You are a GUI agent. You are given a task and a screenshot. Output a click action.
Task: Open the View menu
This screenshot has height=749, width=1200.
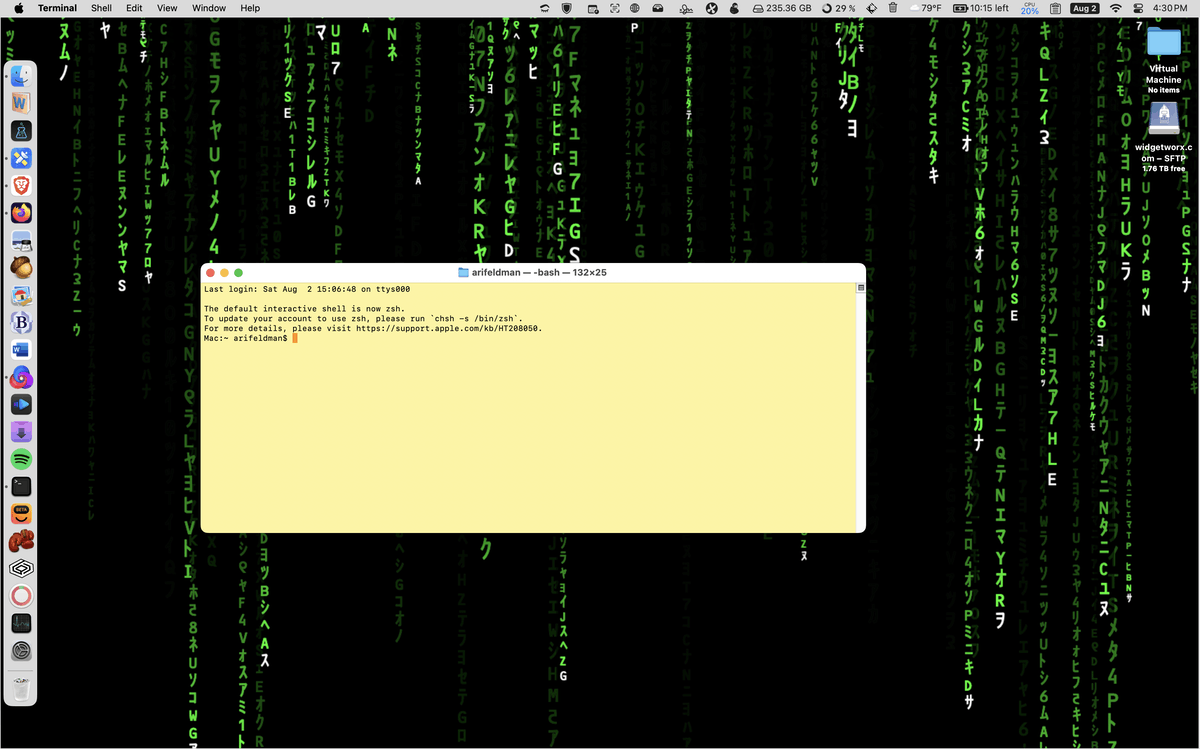pyautogui.click(x=167, y=8)
